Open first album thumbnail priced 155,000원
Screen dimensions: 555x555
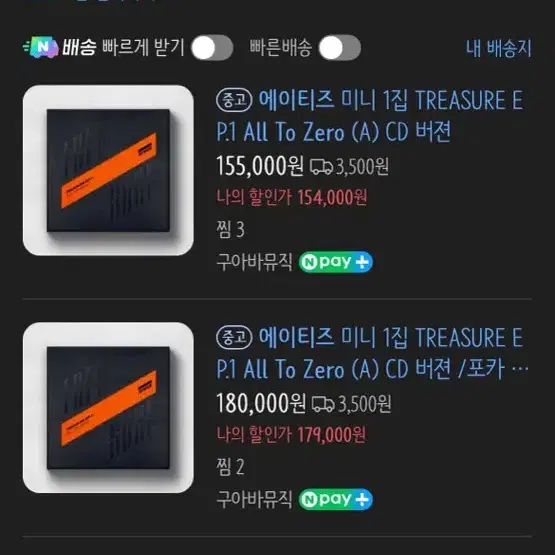coord(108,170)
